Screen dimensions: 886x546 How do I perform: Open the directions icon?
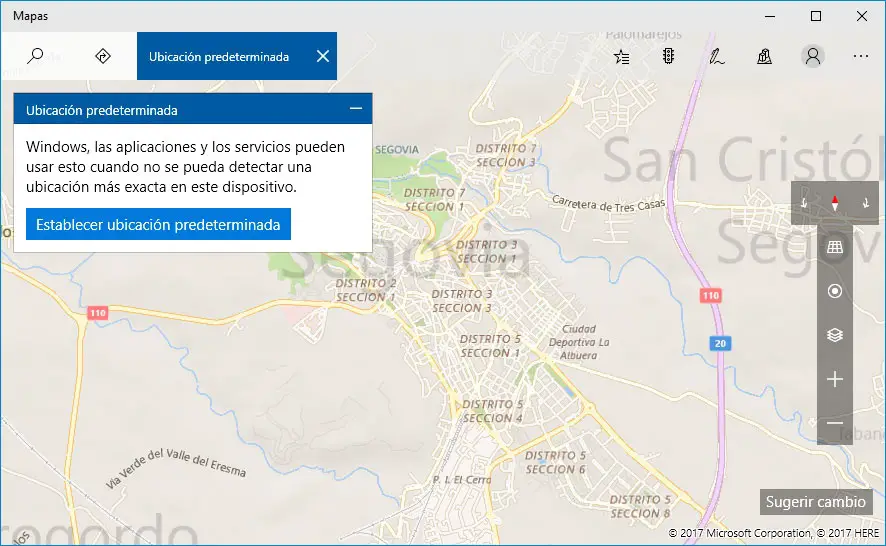click(x=103, y=56)
